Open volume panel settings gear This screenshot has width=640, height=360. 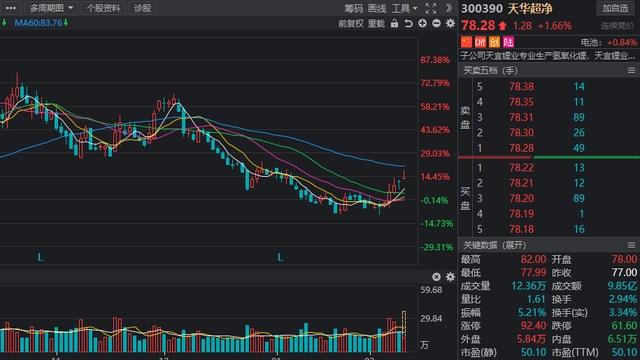[x=450, y=277]
